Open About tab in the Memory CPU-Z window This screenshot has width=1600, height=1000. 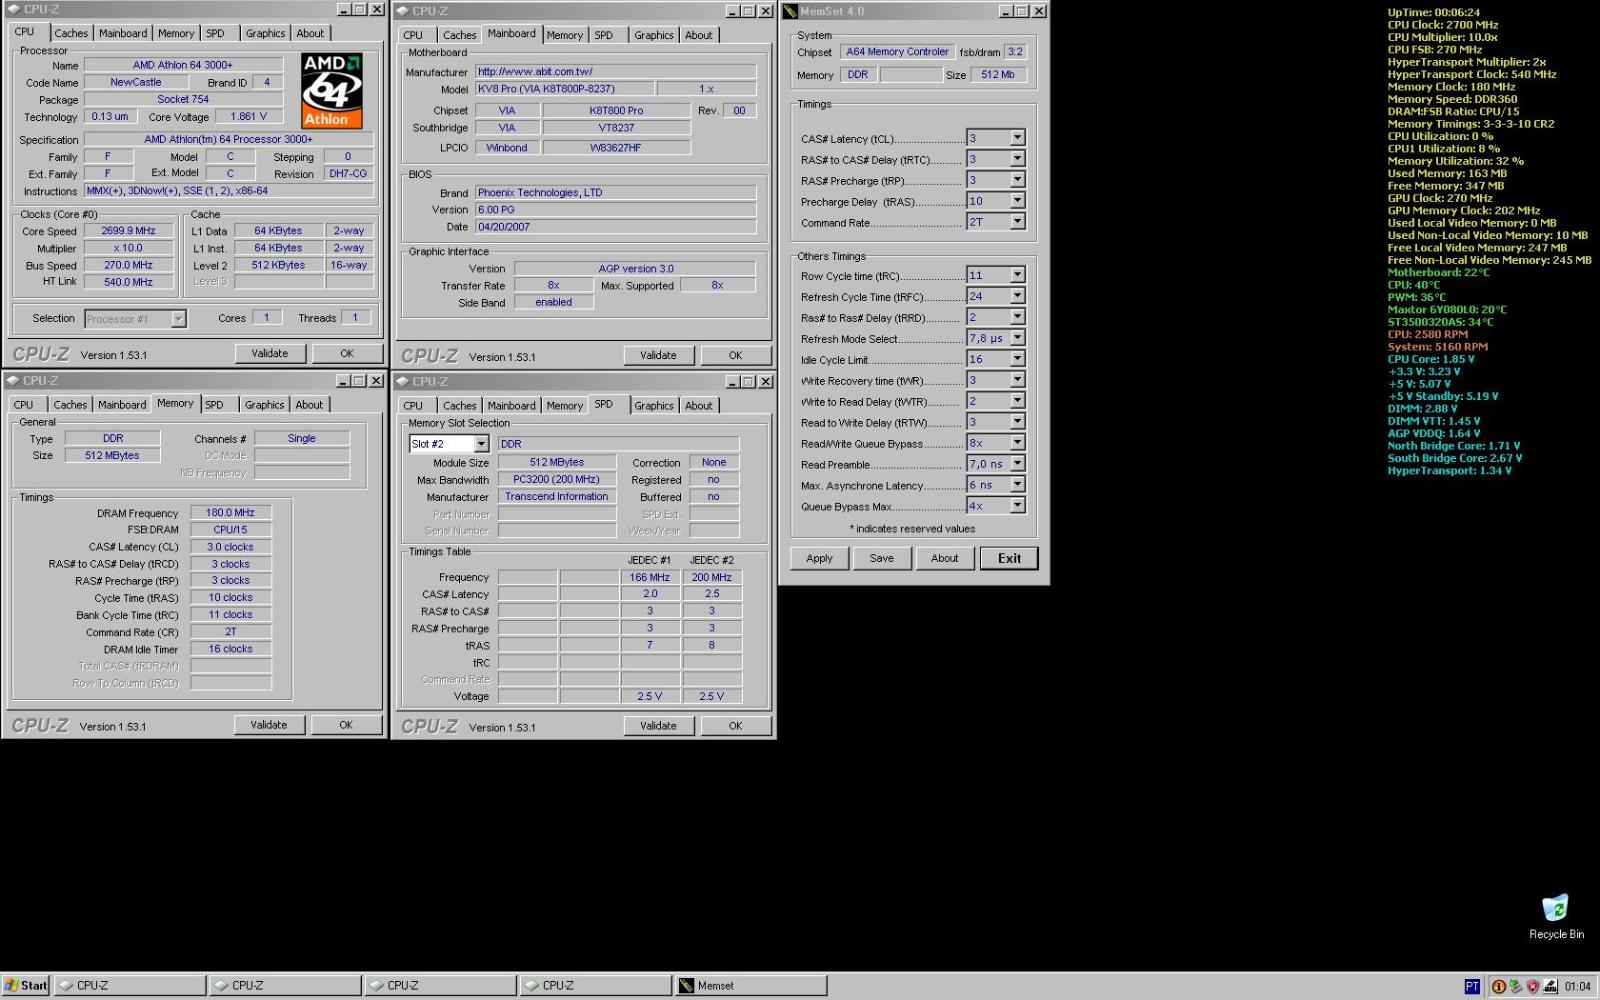click(309, 405)
